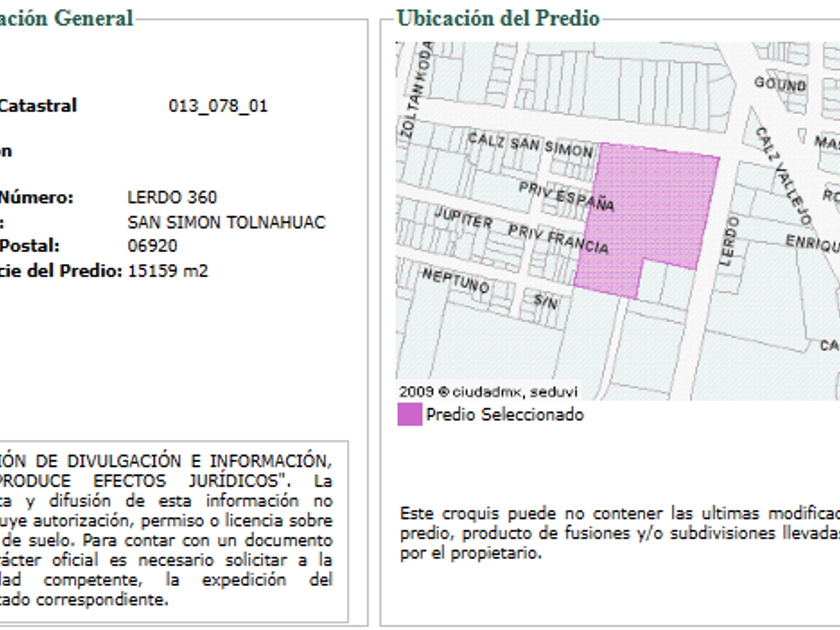Click the purple Predio Seleccionado legend swatch
840x630 pixels.
tap(410, 415)
